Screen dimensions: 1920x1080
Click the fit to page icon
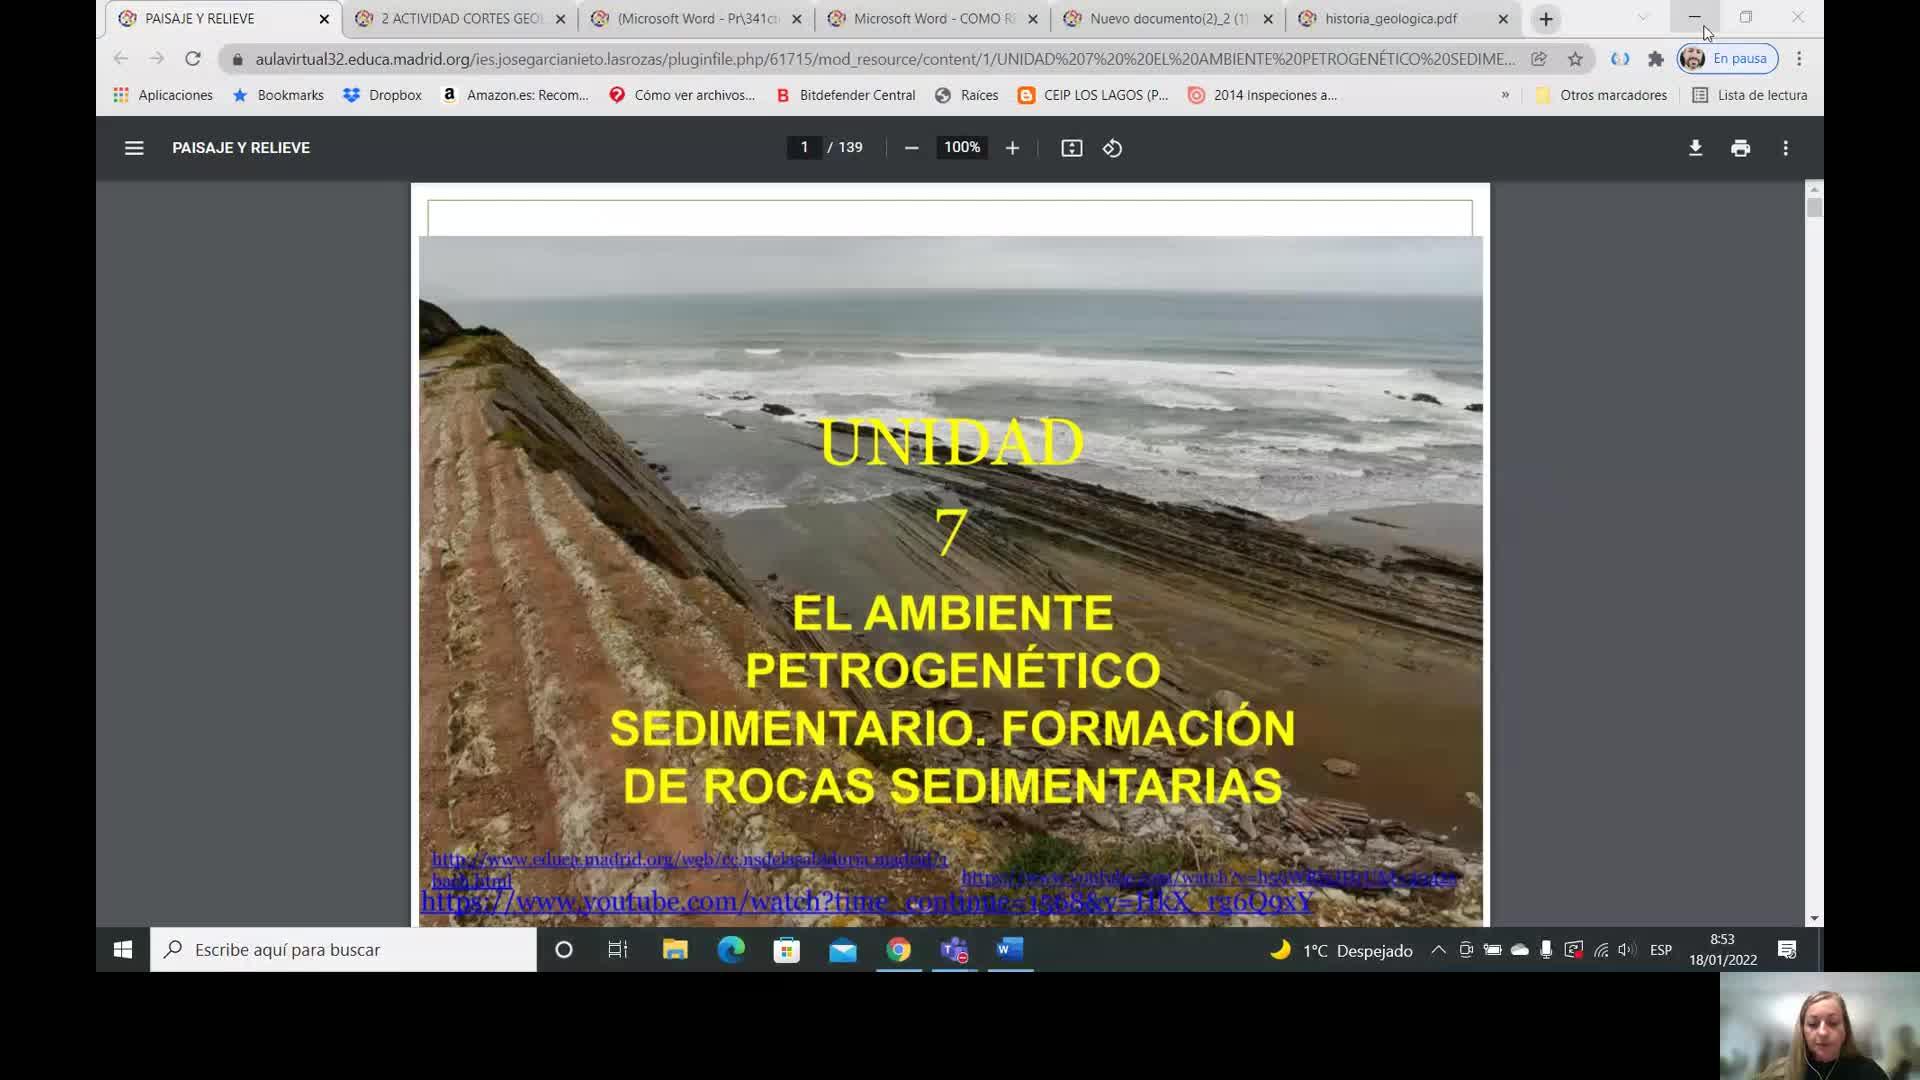1071,148
